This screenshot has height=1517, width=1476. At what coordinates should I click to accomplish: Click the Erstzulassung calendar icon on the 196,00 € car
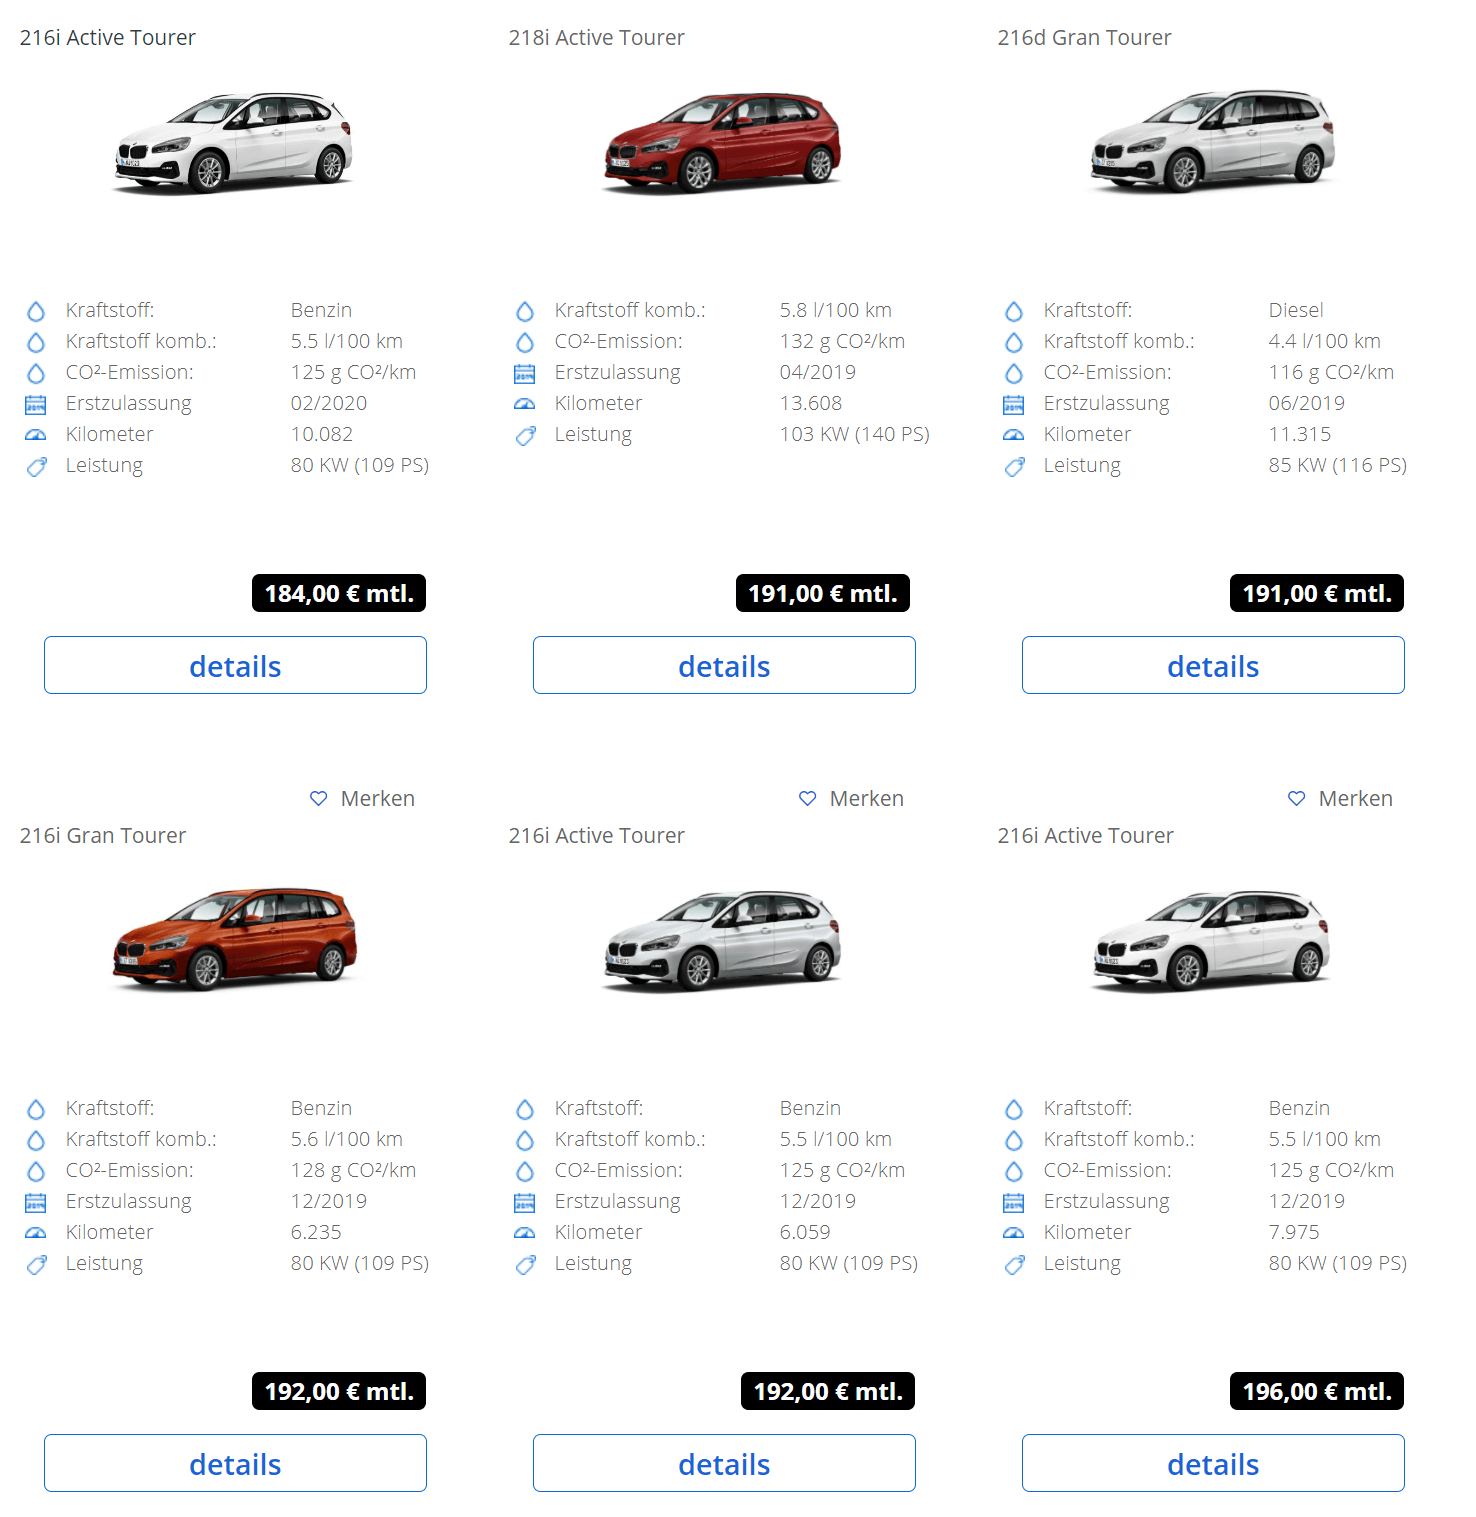pos(1014,1202)
